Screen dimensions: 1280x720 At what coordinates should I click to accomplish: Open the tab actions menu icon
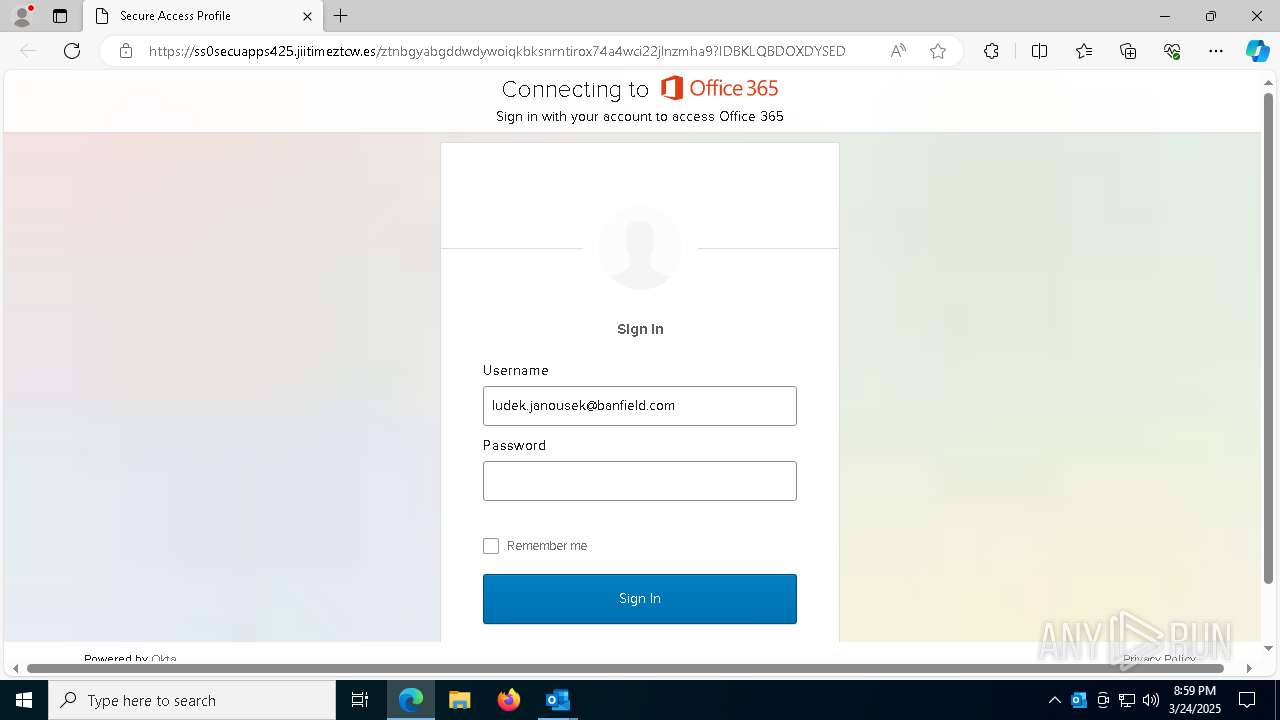click(60, 16)
